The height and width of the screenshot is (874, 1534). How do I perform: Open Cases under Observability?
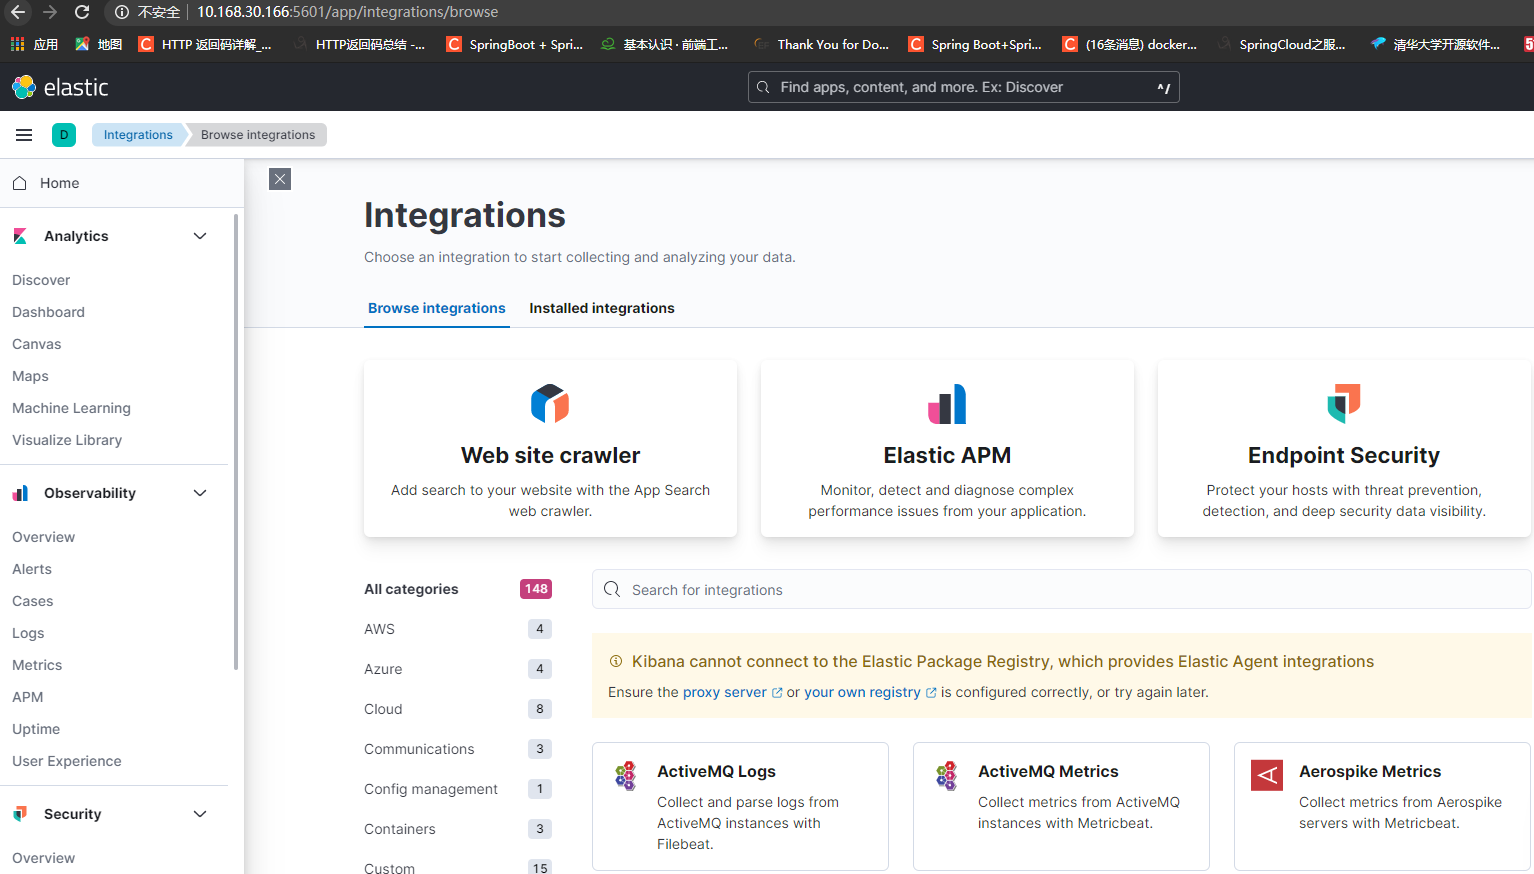33,601
